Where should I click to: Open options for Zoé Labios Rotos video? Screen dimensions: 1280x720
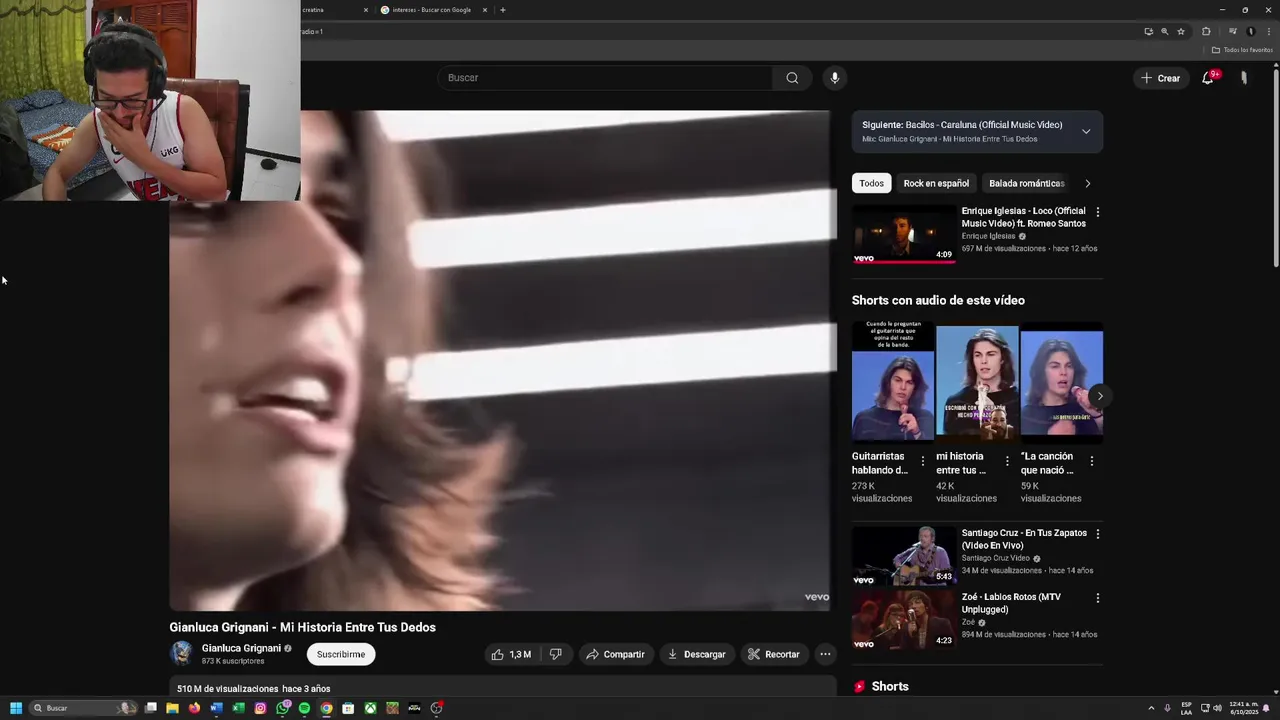(x=1097, y=598)
